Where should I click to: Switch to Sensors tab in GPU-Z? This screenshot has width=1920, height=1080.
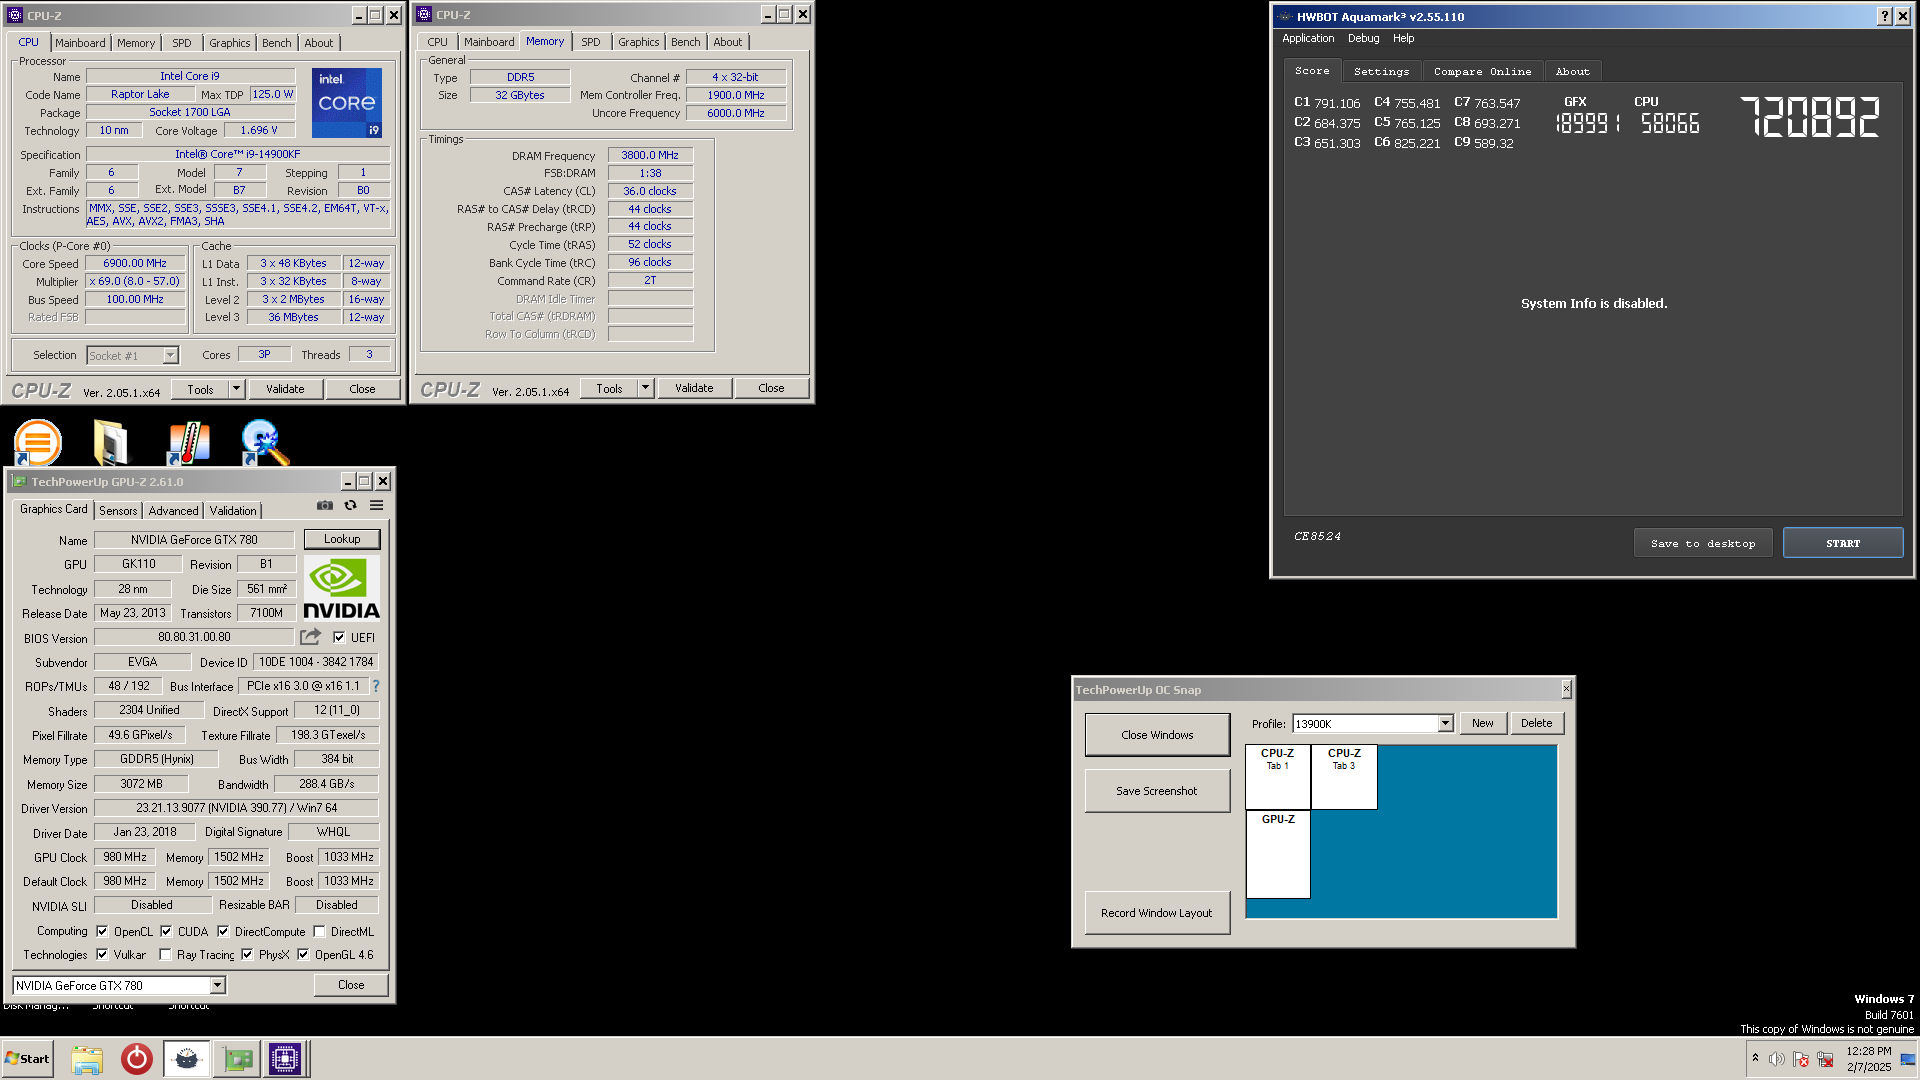[118, 511]
